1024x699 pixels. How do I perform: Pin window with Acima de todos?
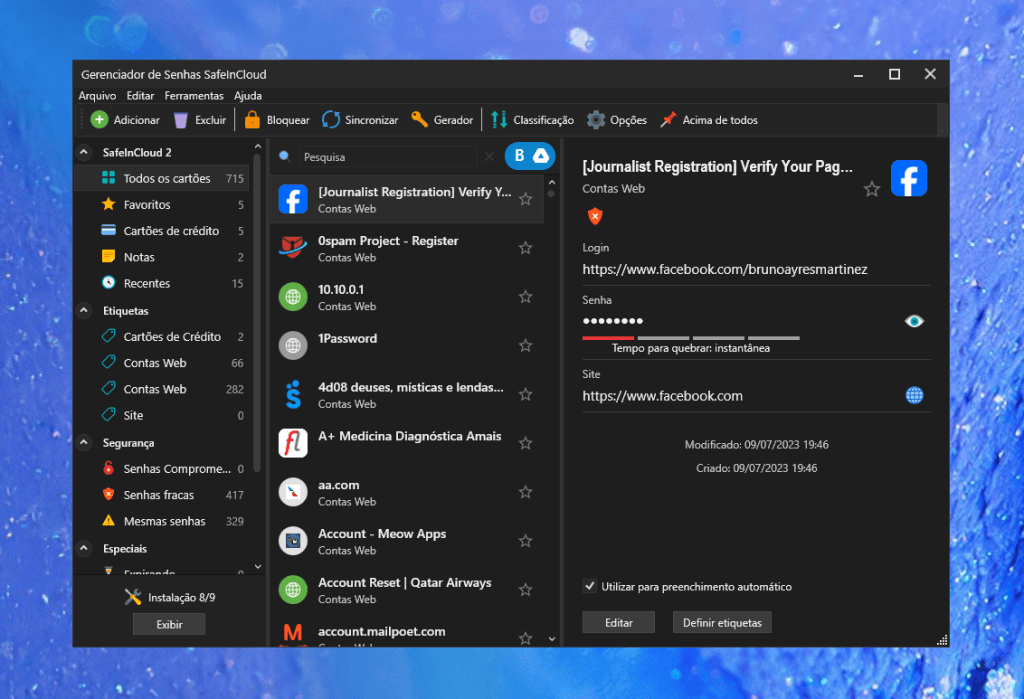tap(709, 120)
